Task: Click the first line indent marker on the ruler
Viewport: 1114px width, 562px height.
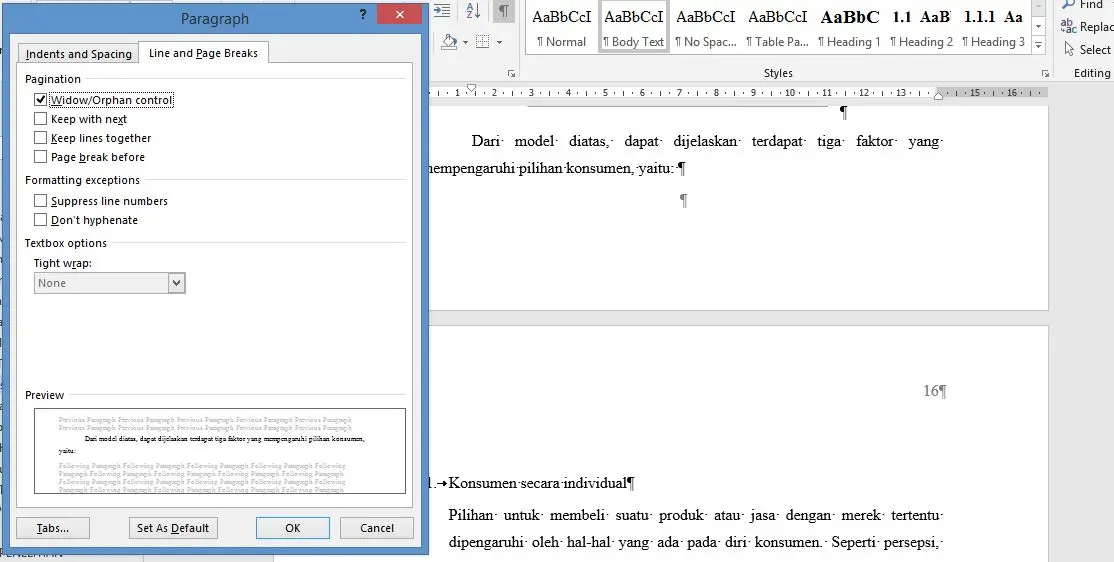Action: (471, 89)
